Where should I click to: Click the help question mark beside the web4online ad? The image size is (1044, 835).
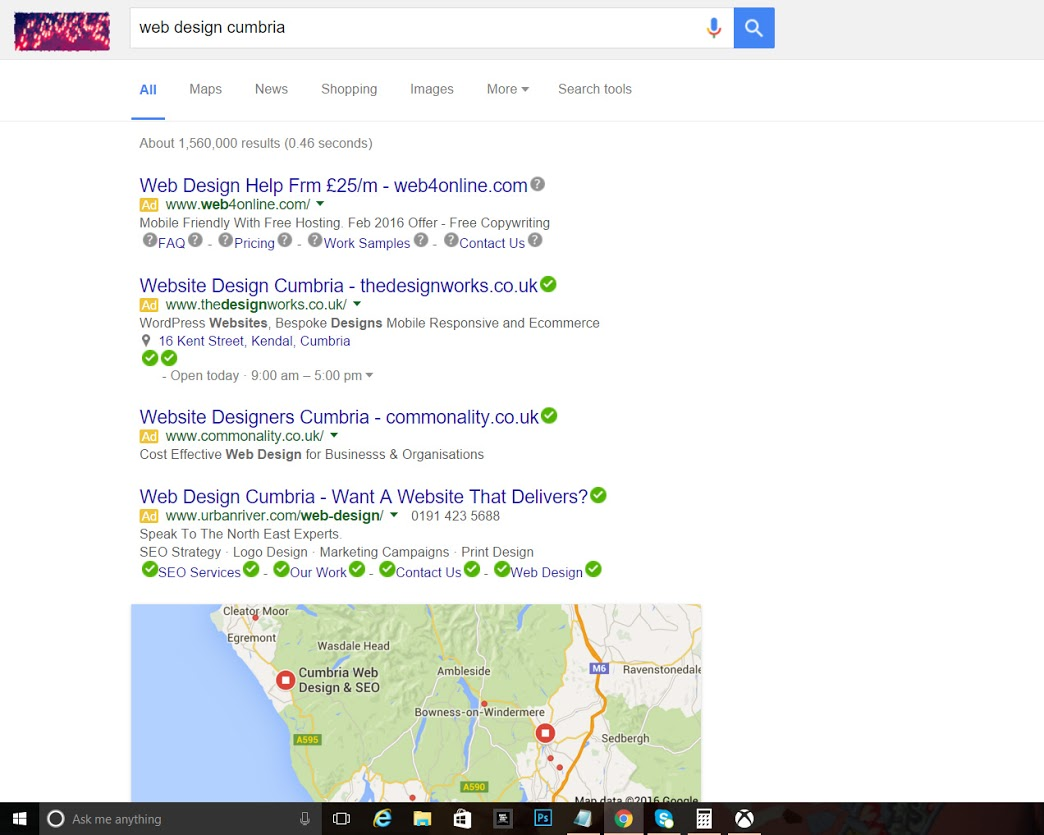point(537,184)
